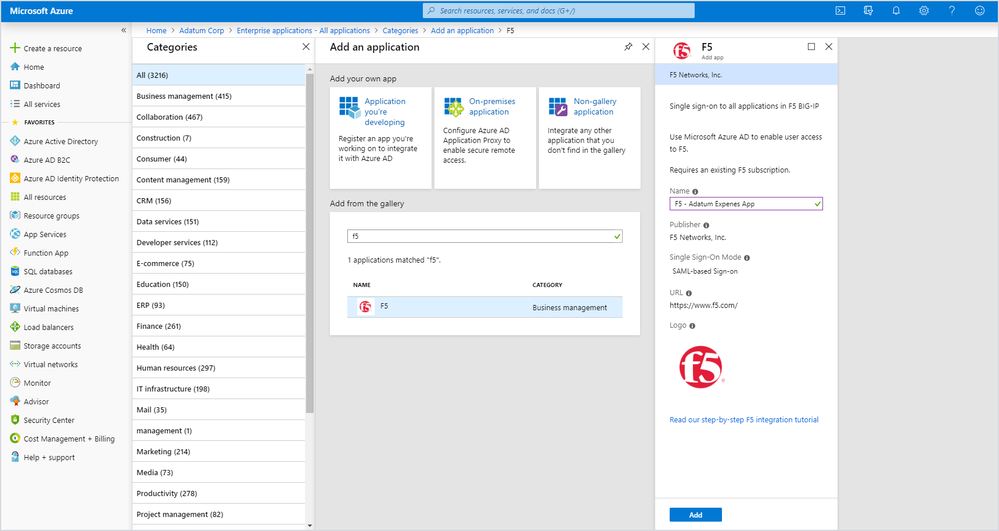Screen dimensions: 999x531
Task: Click App Services icon
Action: [15, 234]
